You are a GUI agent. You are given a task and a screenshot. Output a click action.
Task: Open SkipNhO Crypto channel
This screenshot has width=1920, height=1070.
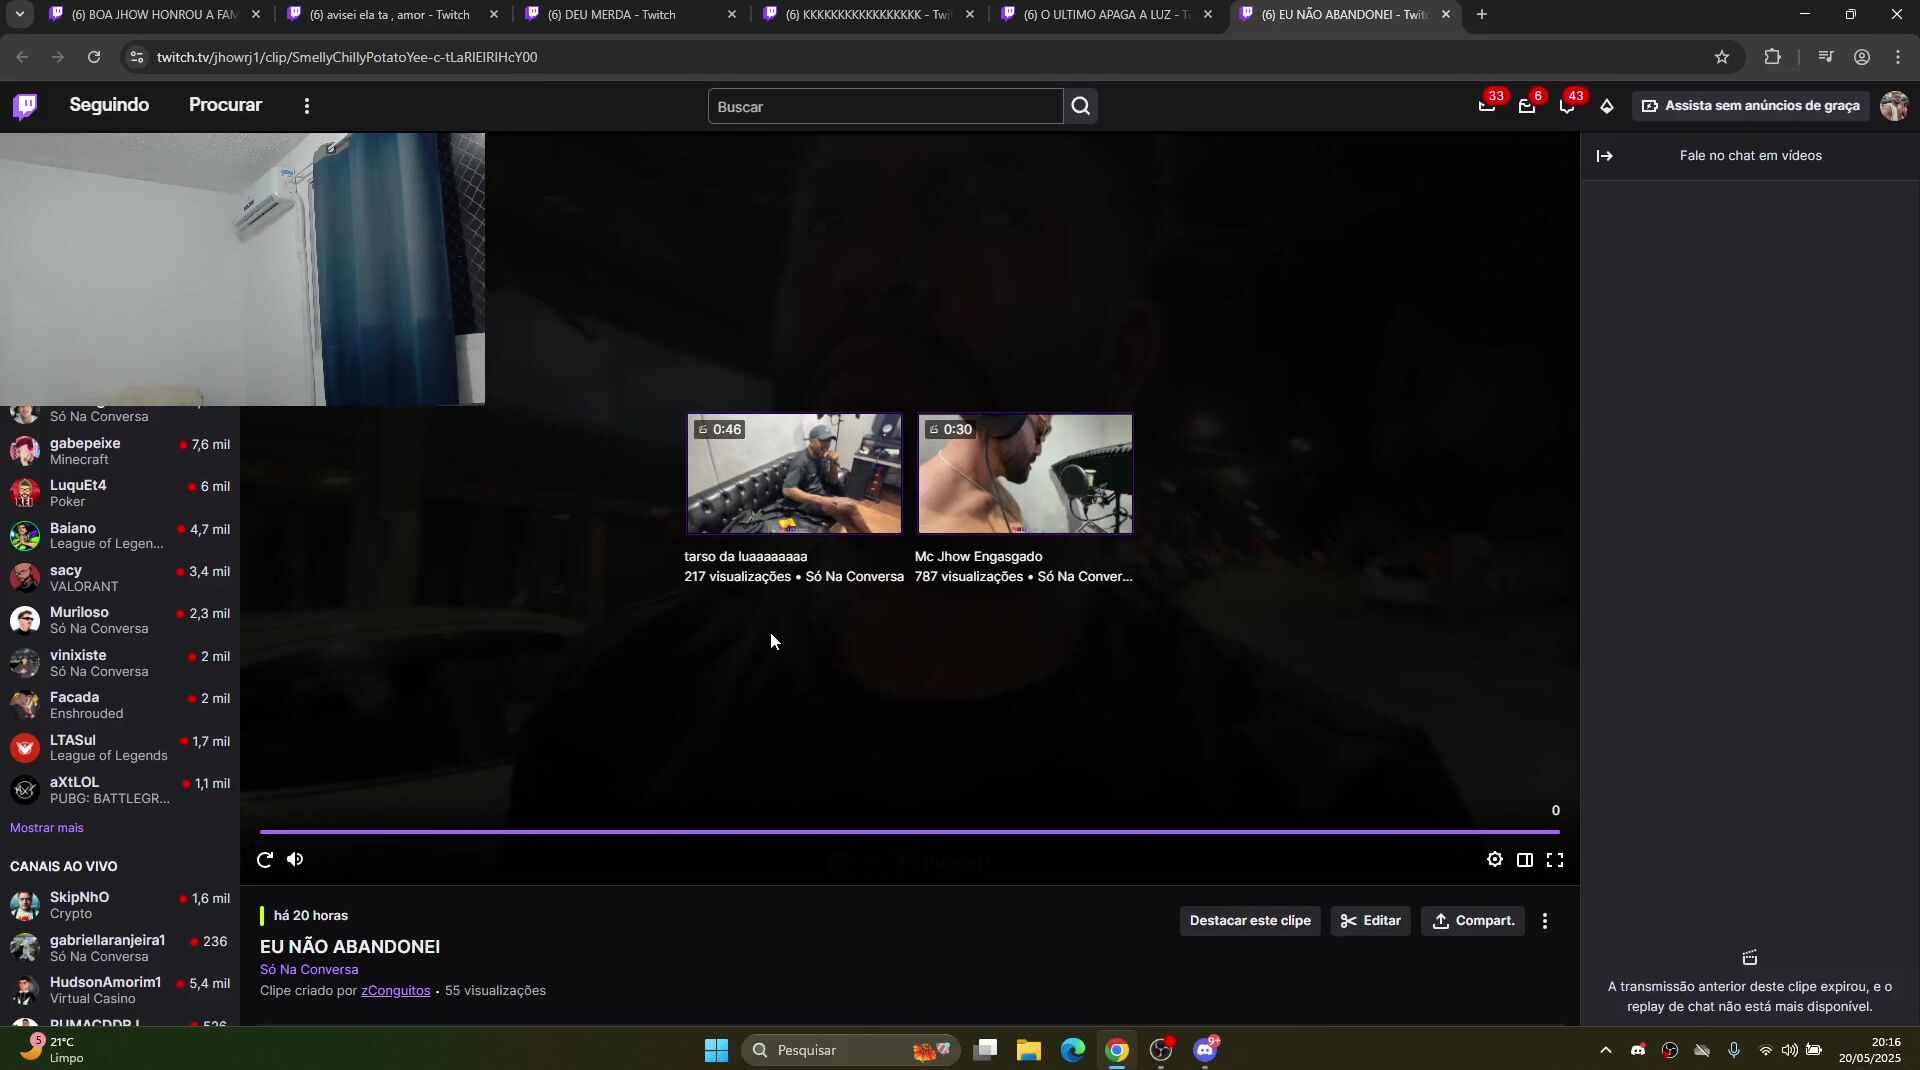pyautogui.click(x=120, y=905)
